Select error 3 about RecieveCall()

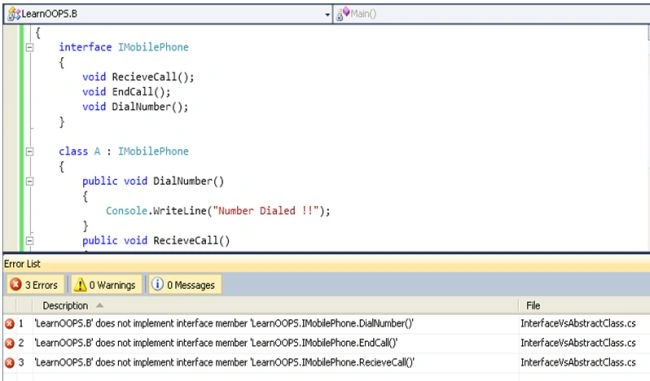[x=326, y=363]
